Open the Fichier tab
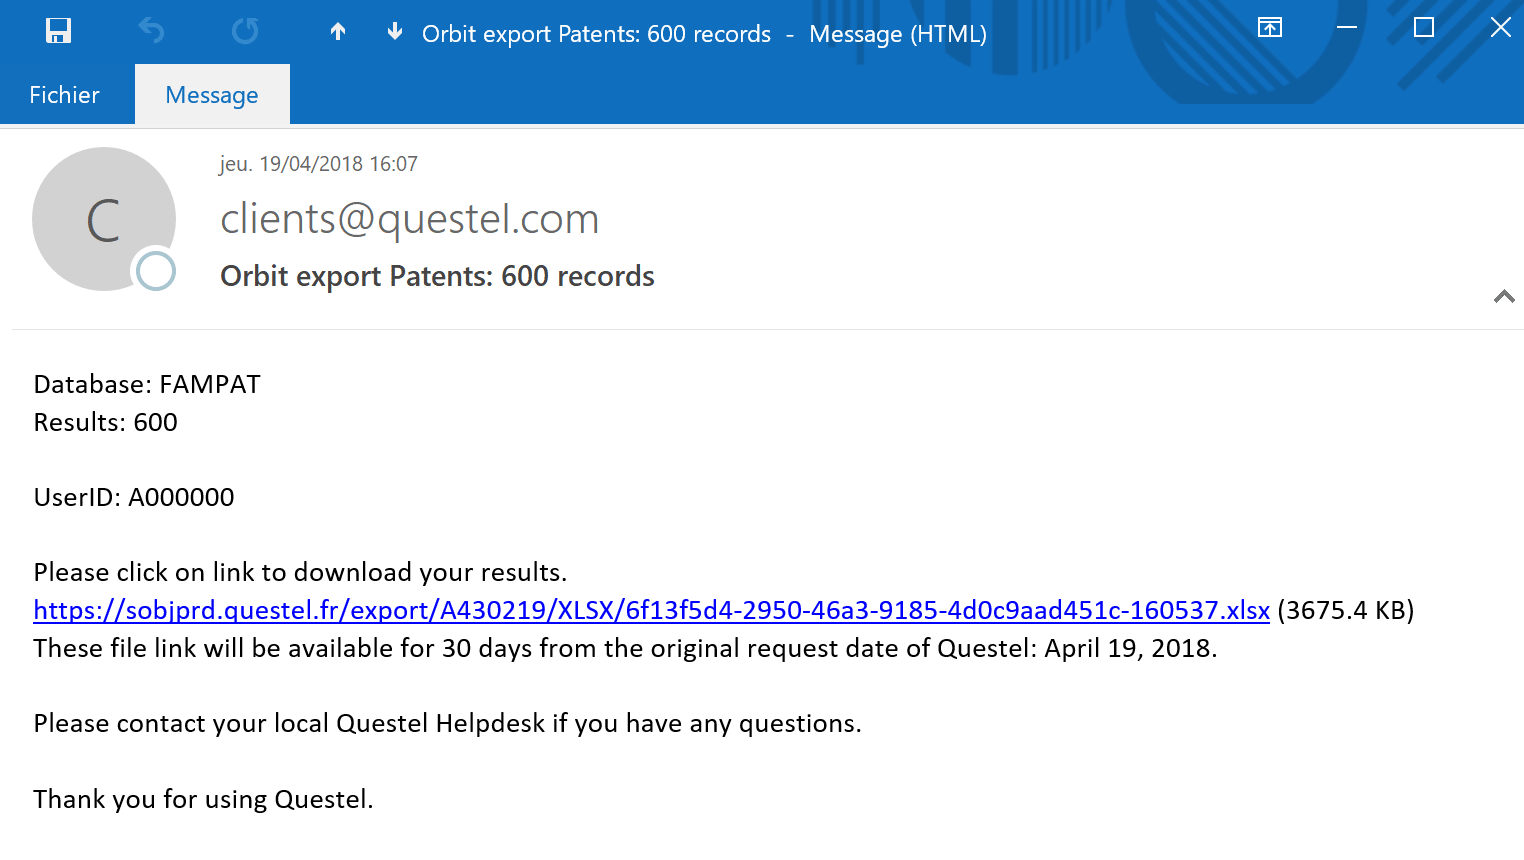 click(64, 95)
